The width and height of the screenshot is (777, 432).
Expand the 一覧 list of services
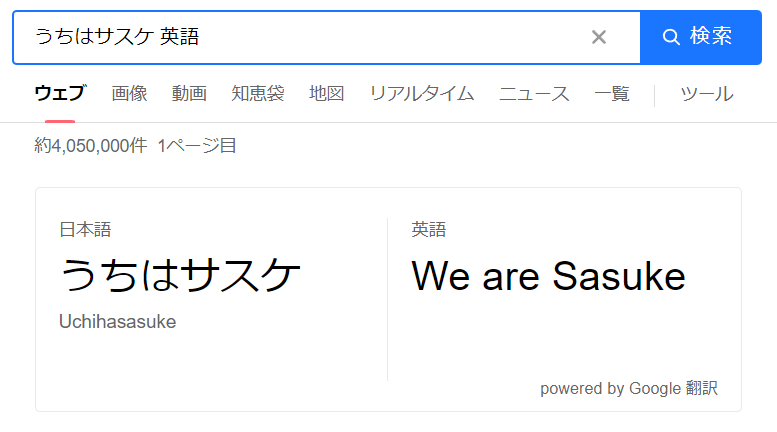(x=612, y=94)
